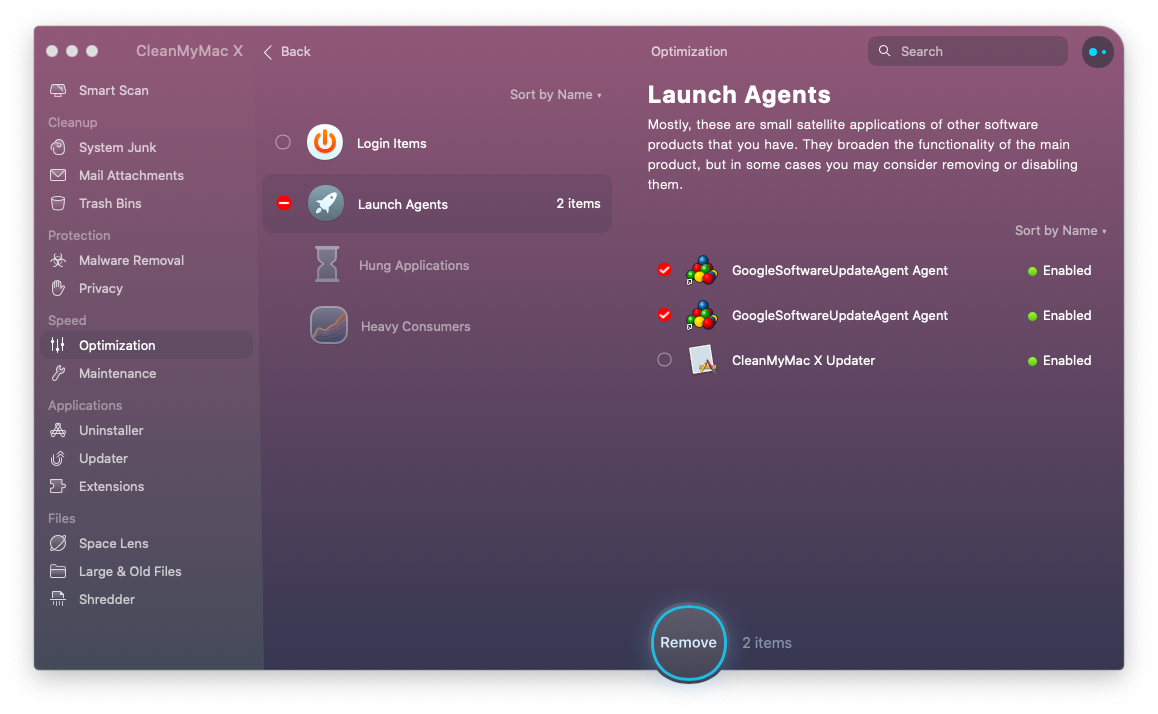Open Trash Bins section
The image size is (1158, 714).
(110, 203)
